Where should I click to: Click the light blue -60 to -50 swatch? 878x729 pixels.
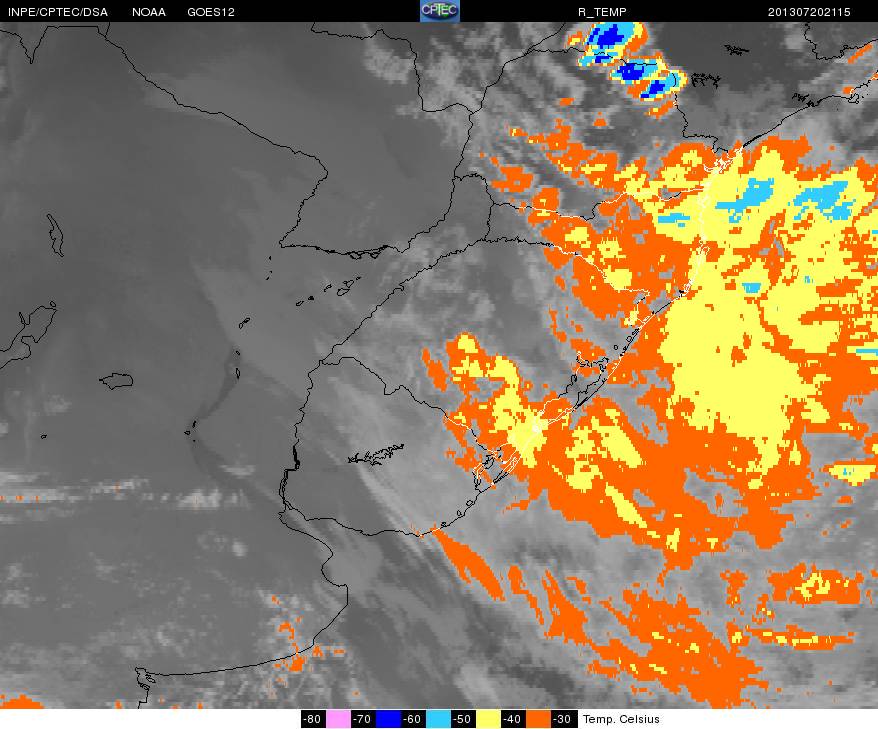(x=438, y=719)
